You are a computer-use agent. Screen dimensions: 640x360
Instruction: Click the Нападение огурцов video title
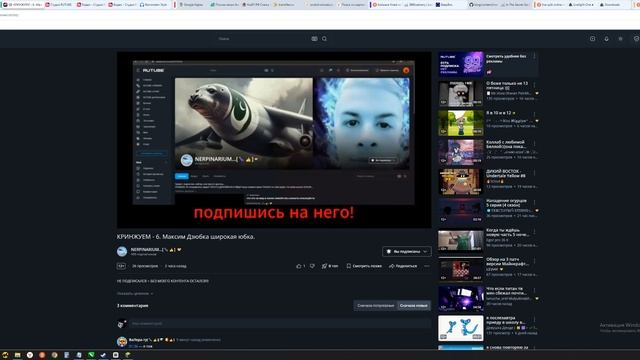(x=507, y=203)
